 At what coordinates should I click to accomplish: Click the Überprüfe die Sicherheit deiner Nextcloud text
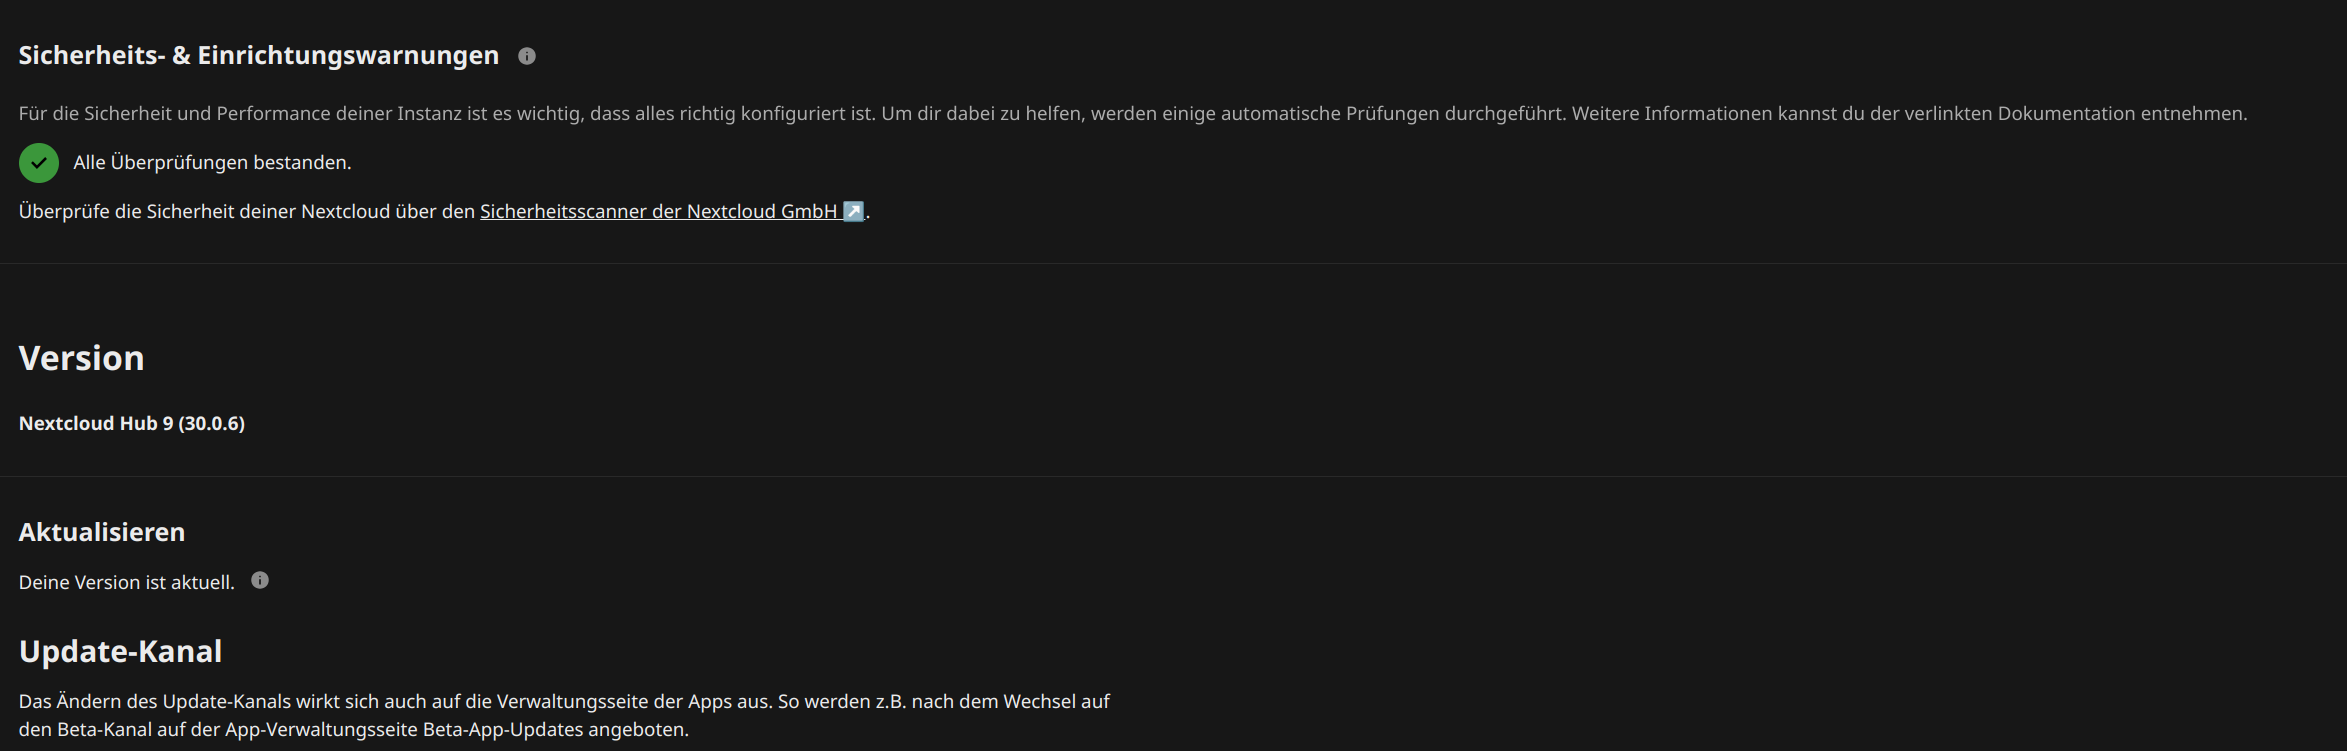pyautogui.click(x=247, y=211)
